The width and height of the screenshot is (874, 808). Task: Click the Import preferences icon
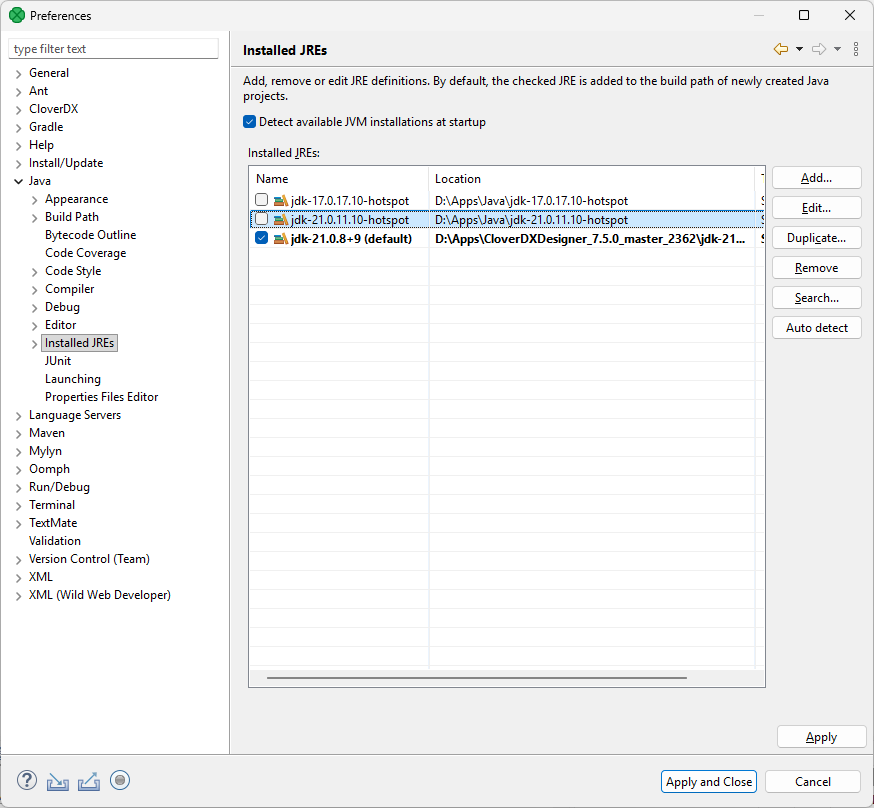pos(58,781)
